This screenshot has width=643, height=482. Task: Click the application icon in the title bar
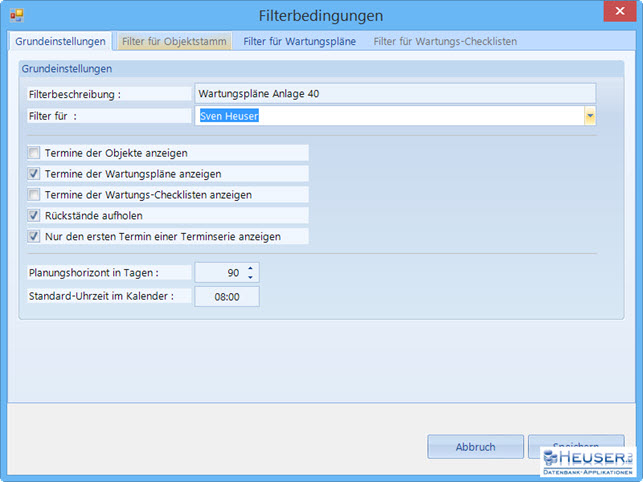(17, 16)
